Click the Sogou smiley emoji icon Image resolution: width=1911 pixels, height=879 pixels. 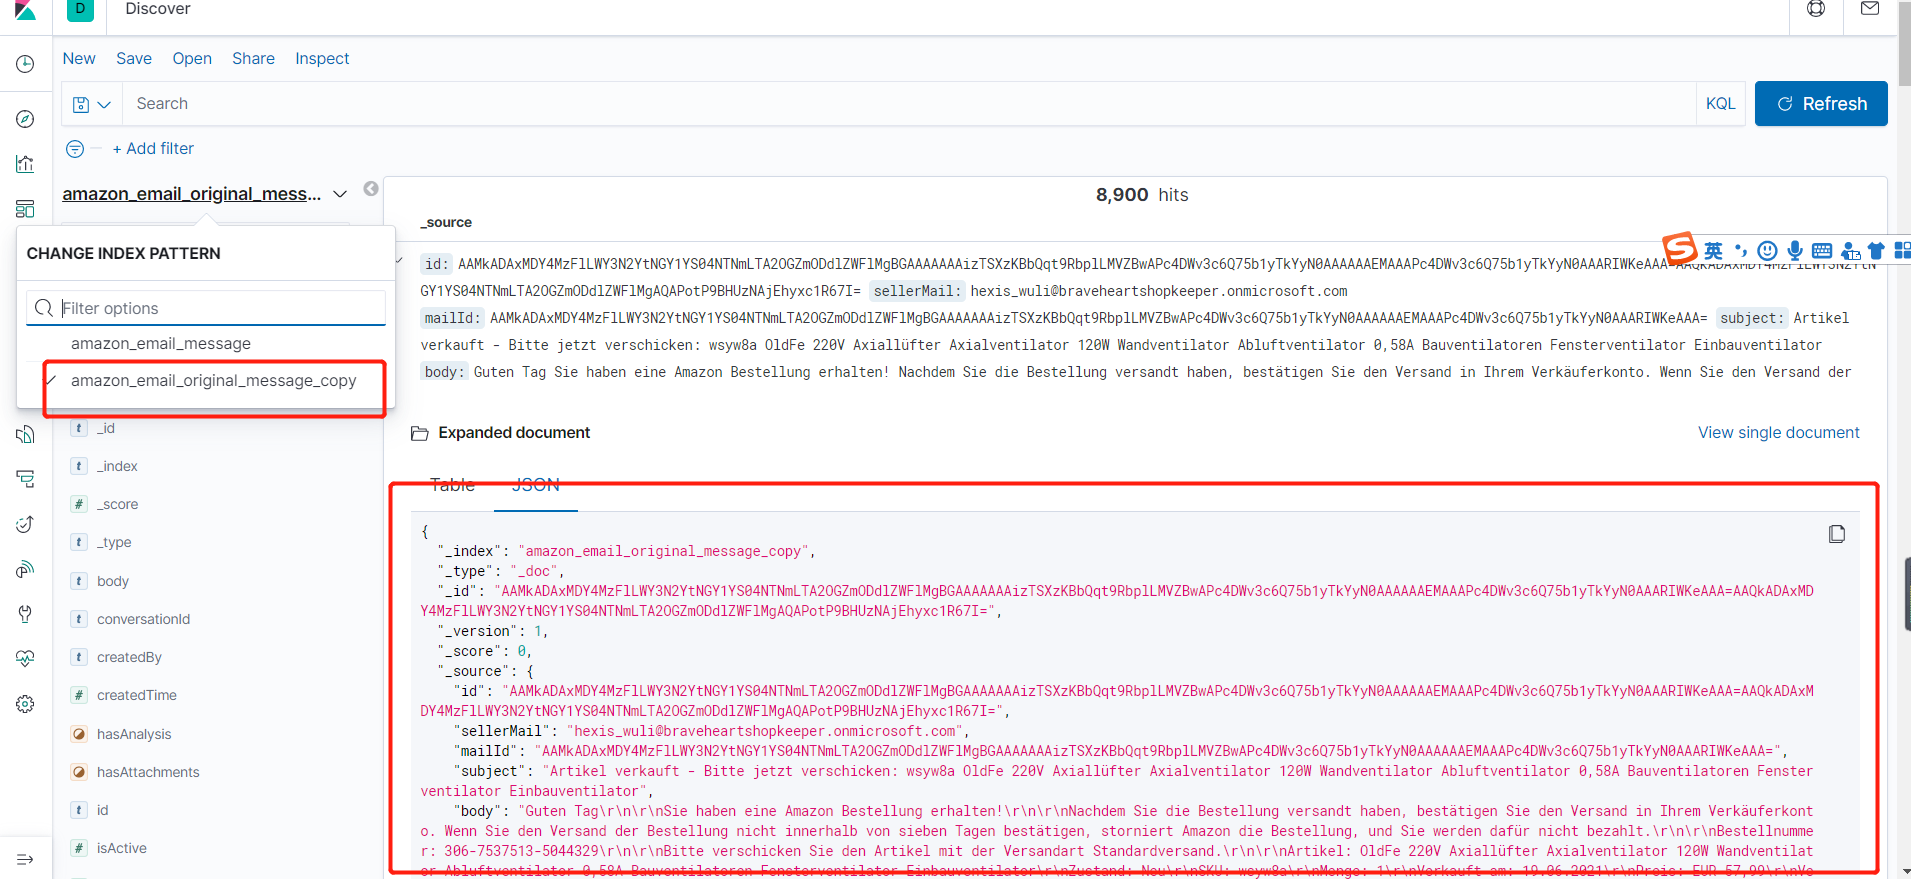[1768, 250]
